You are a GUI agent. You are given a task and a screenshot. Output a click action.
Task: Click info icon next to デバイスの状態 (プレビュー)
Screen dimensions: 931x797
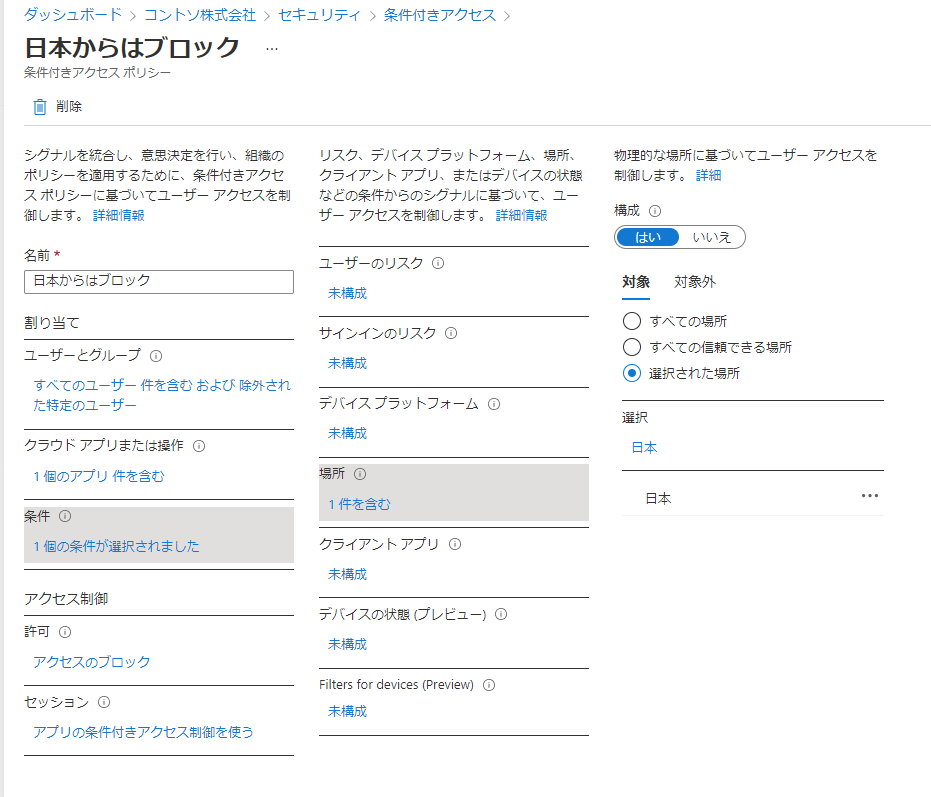click(501, 614)
